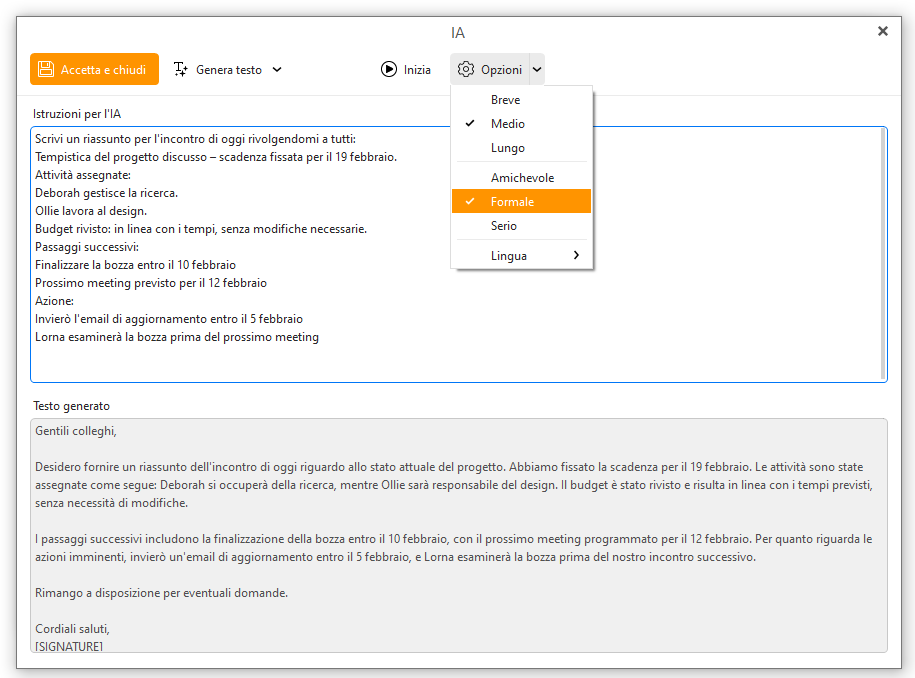The width and height of the screenshot is (915, 678).
Task: Click the instructions field vertical scrollbar
Action: pyautogui.click(x=883, y=254)
